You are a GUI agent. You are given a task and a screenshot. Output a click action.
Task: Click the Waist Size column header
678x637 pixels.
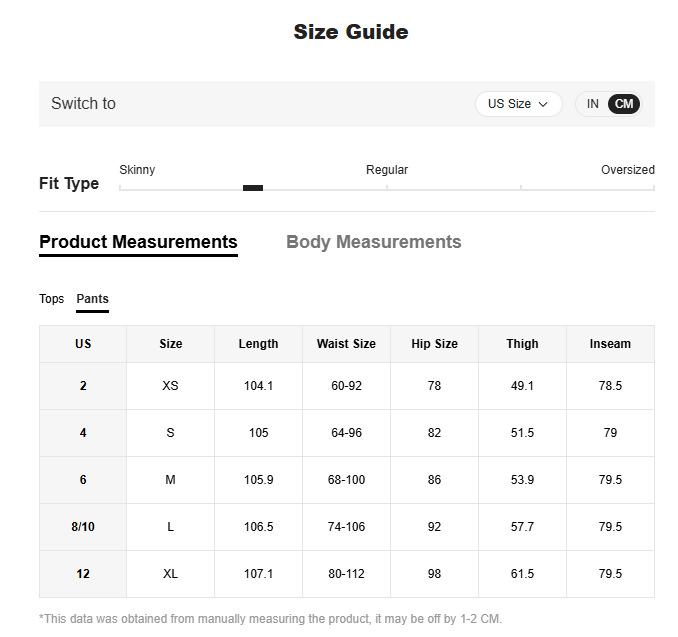click(346, 344)
